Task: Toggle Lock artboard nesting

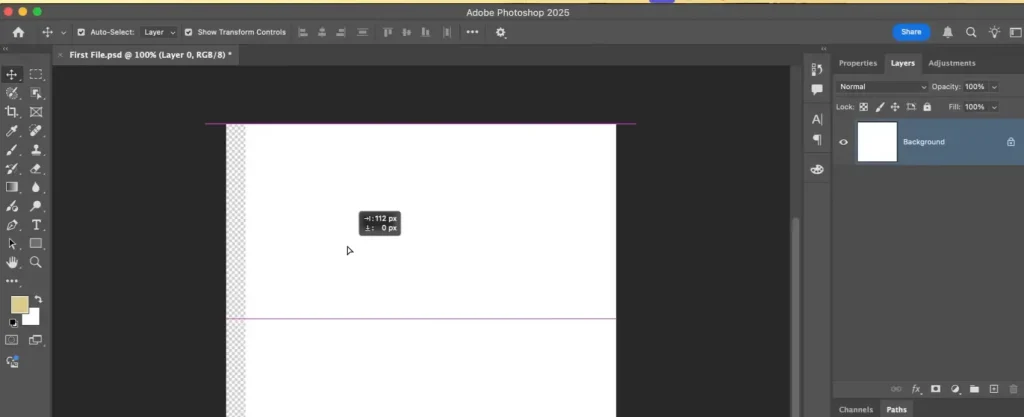Action: pyautogui.click(x=911, y=107)
